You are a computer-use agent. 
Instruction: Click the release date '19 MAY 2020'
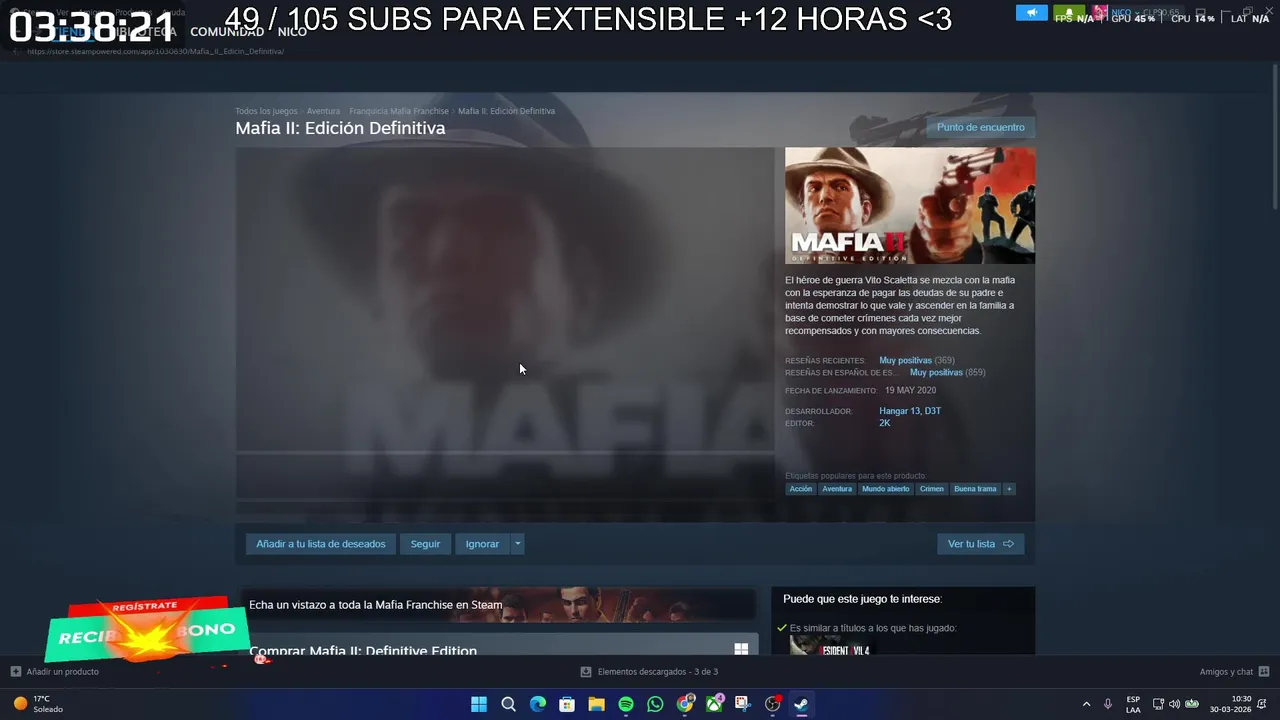(x=910, y=390)
